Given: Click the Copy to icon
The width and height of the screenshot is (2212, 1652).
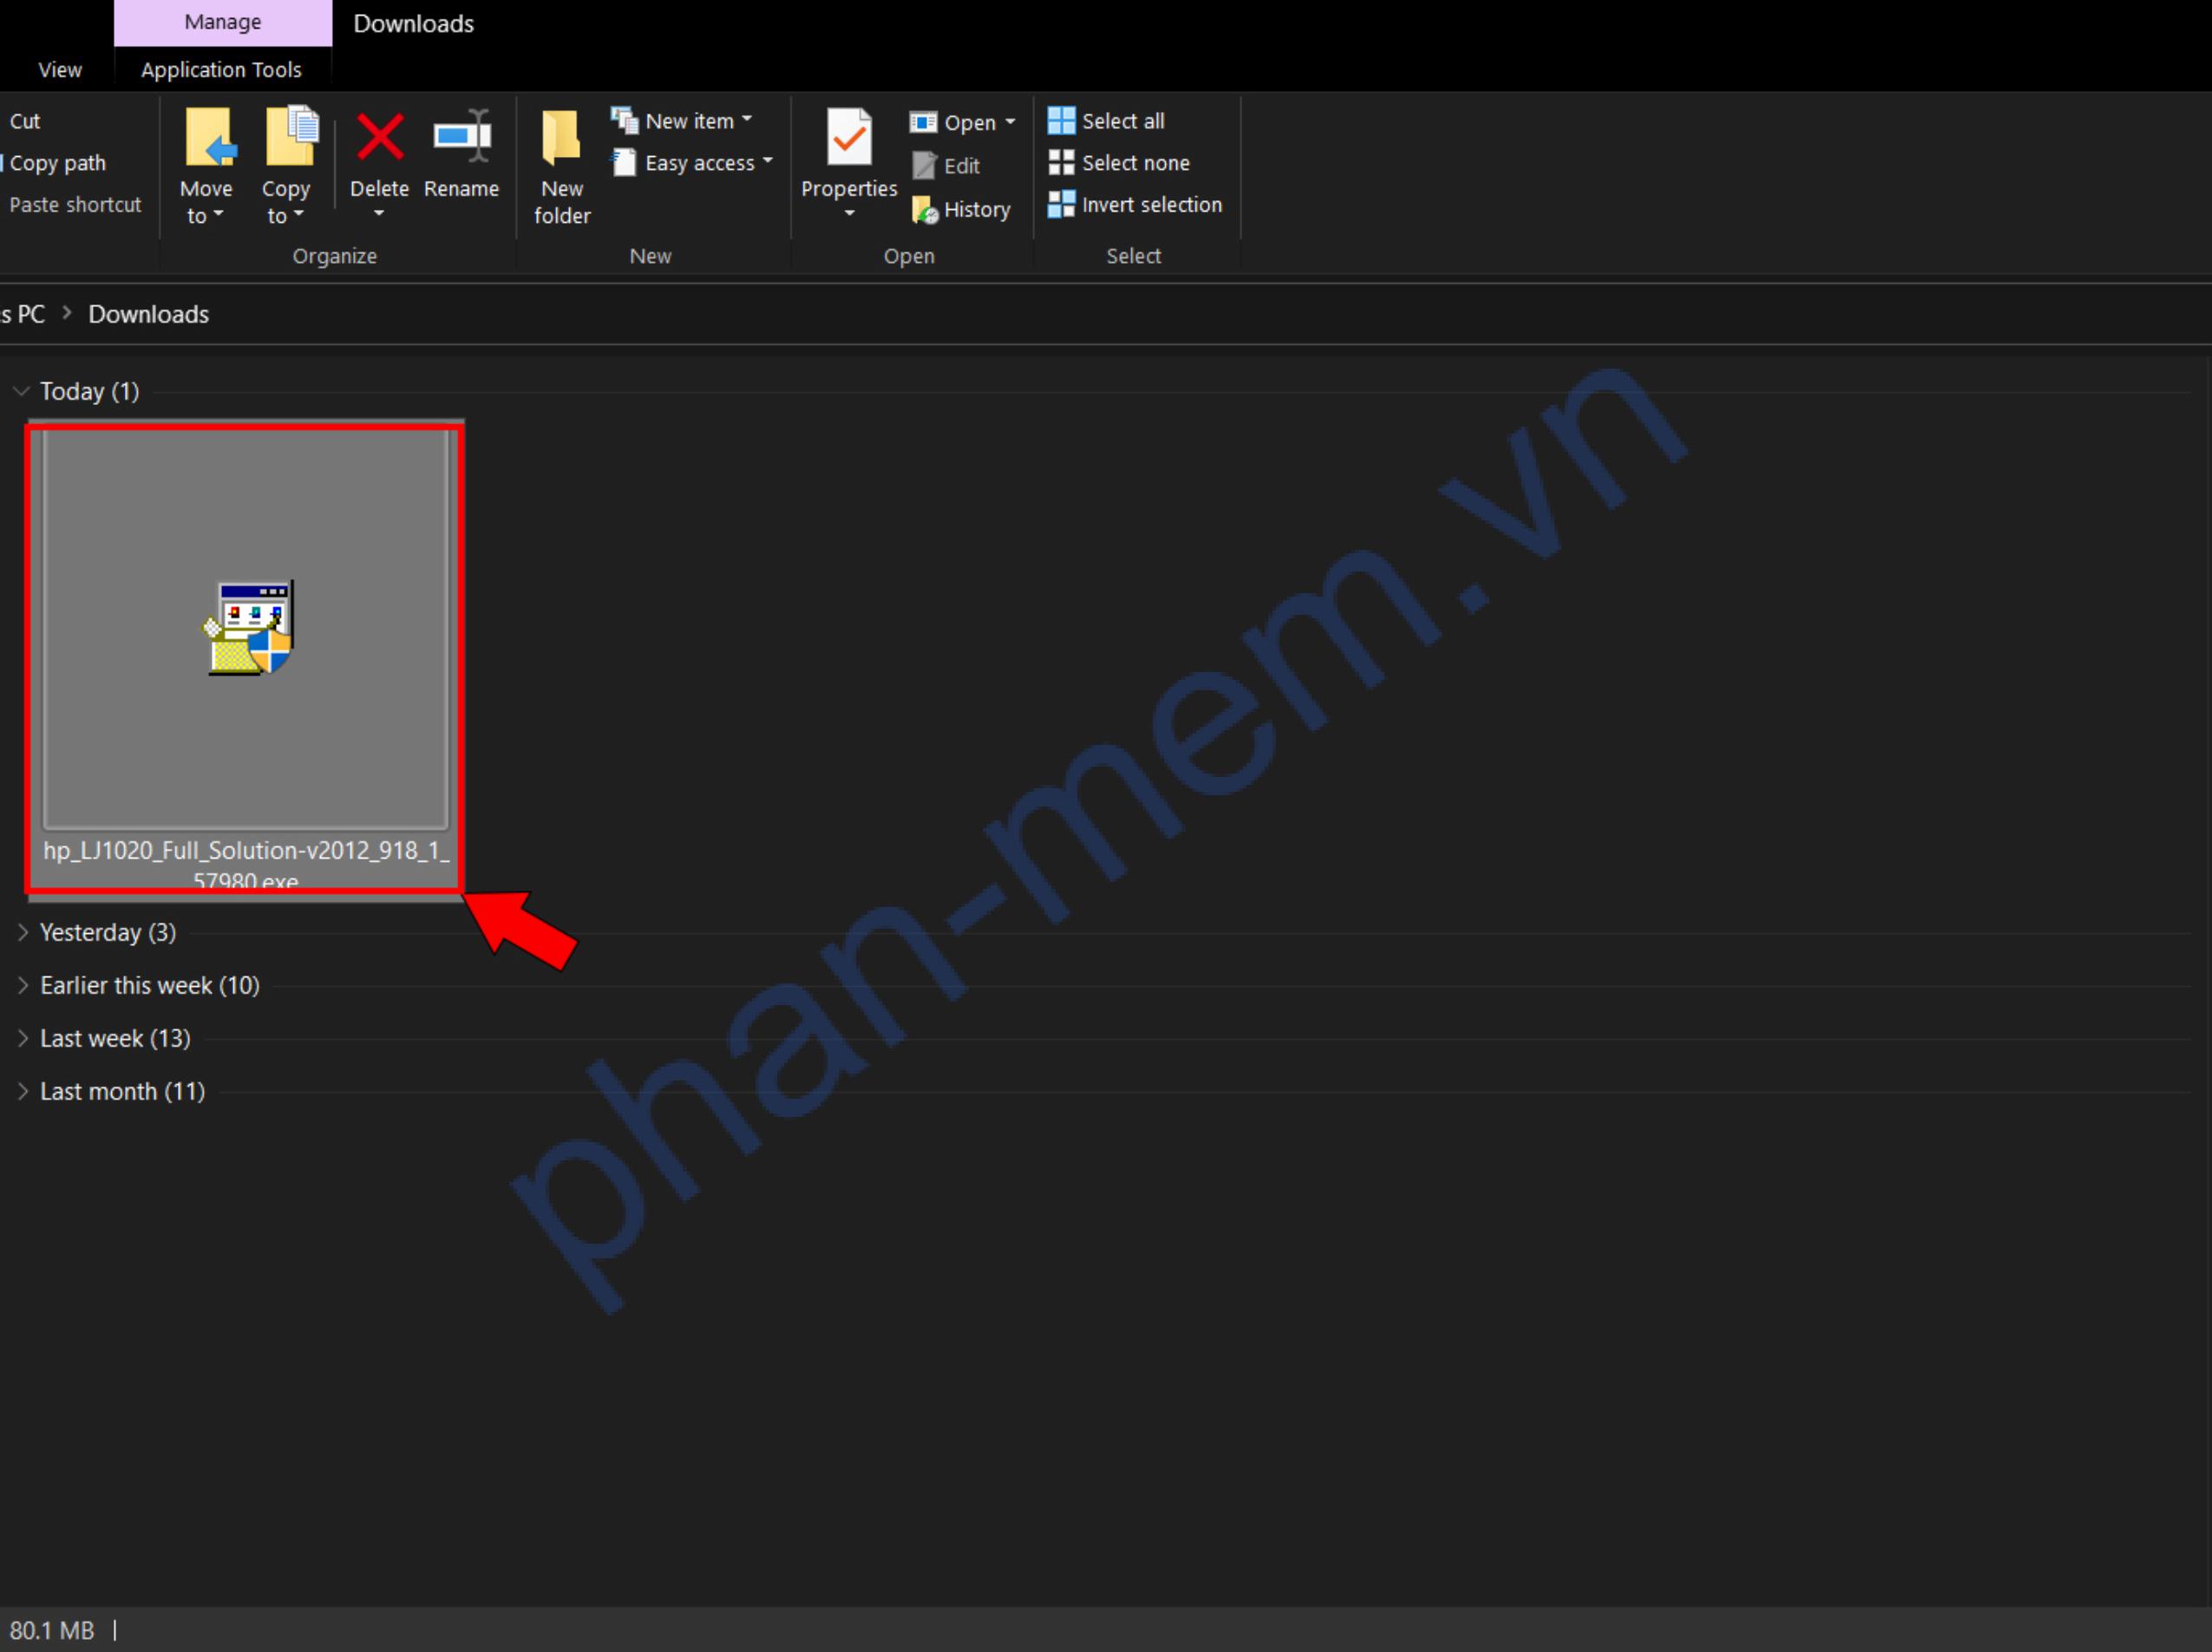Looking at the screenshot, I should tap(289, 138).
